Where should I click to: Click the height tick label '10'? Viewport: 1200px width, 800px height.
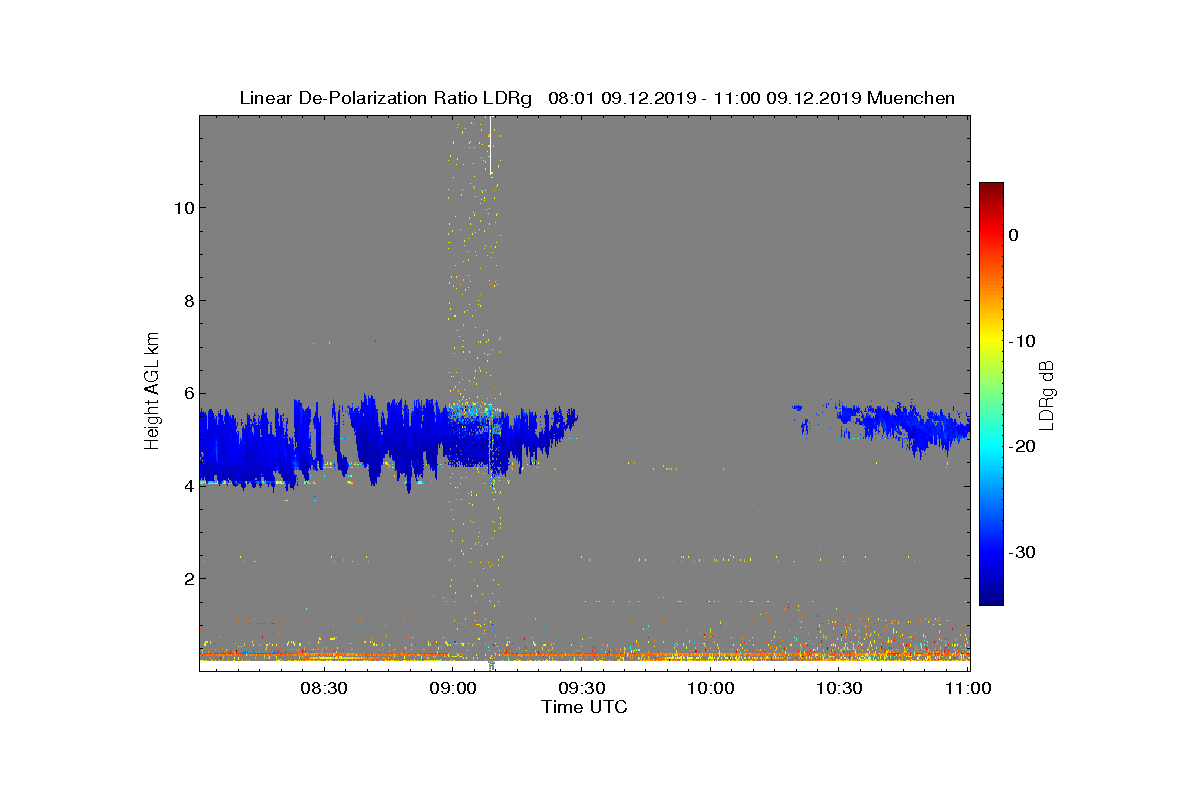[x=183, y=208]
